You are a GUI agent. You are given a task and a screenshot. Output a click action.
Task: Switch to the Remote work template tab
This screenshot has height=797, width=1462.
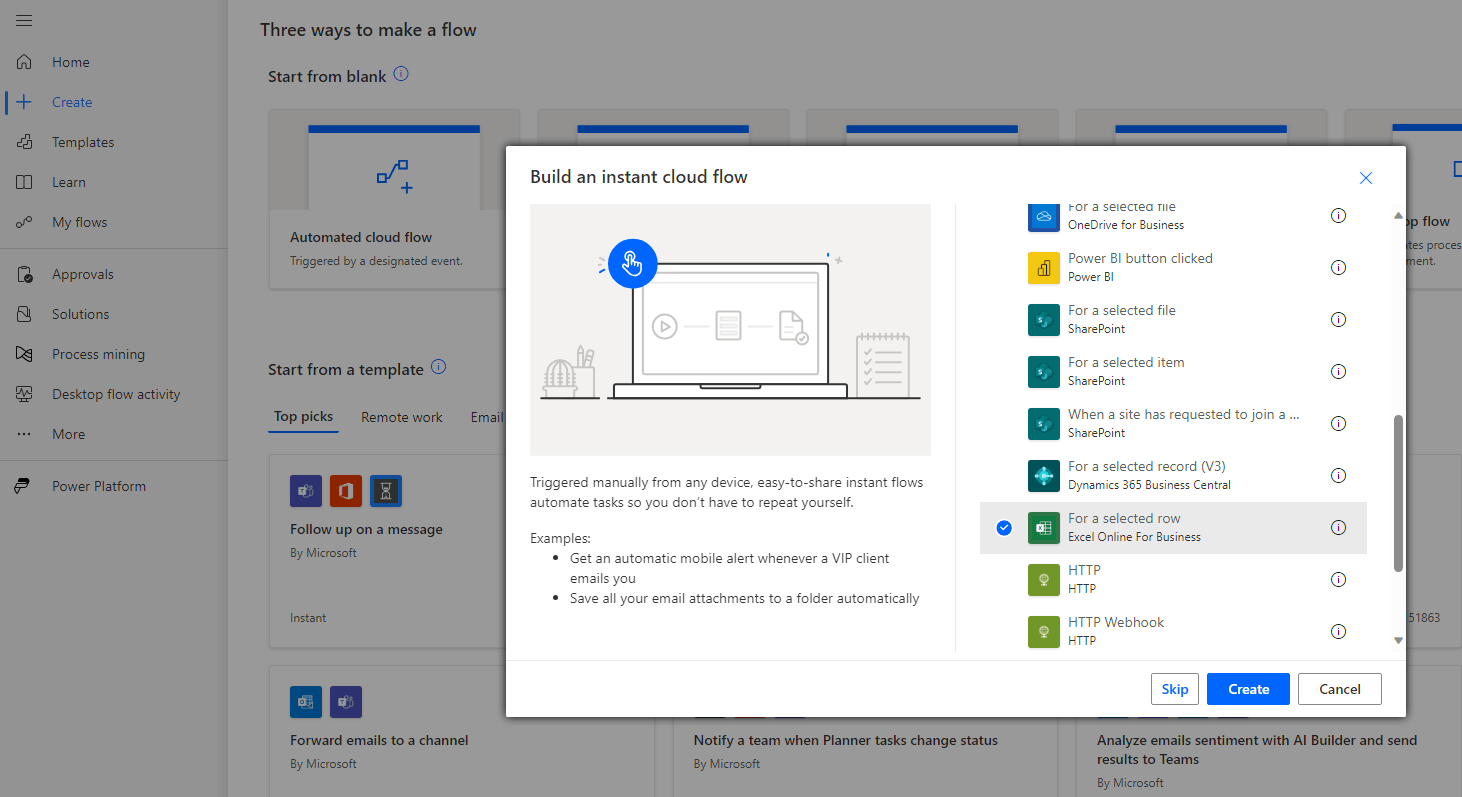(x=402, y=417)
